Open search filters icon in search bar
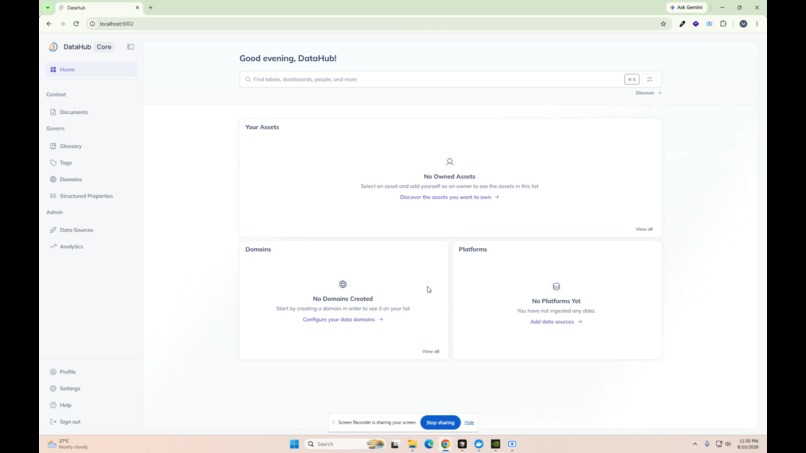 pos(650,79)
